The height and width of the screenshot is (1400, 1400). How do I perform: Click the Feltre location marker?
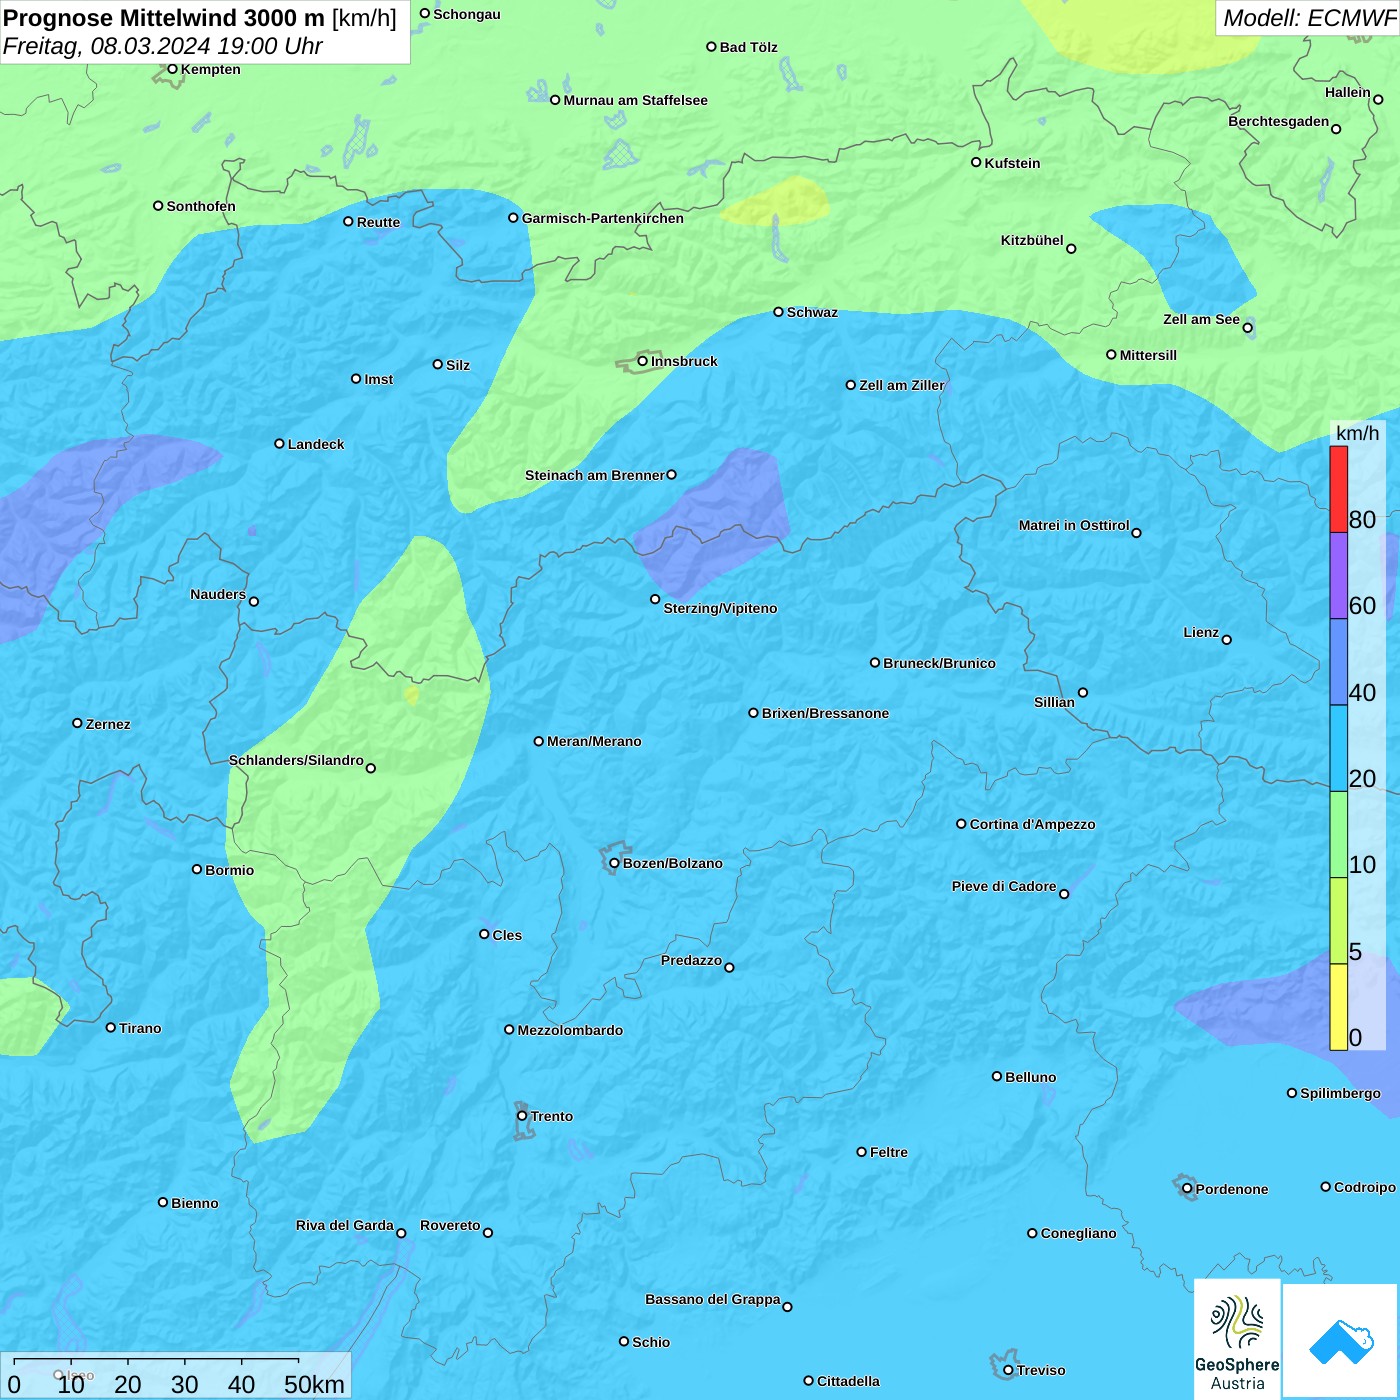point(861,1152)
